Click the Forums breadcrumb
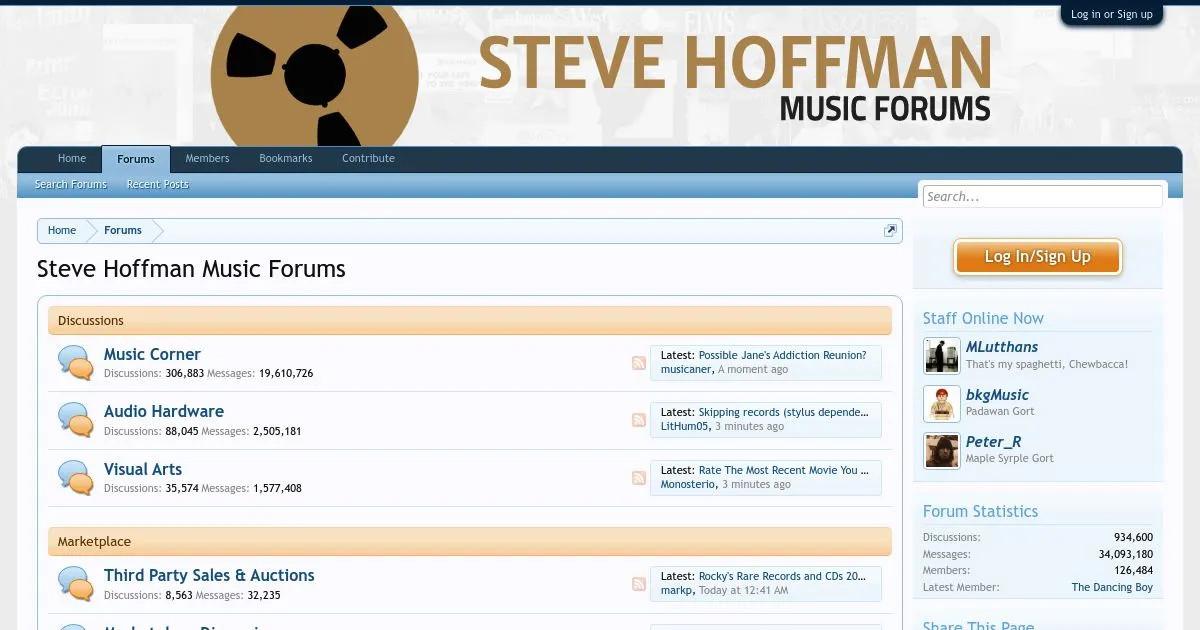The height and width of the screenshot is (630, 1200). pyautogui.click(x=123, y=231)
